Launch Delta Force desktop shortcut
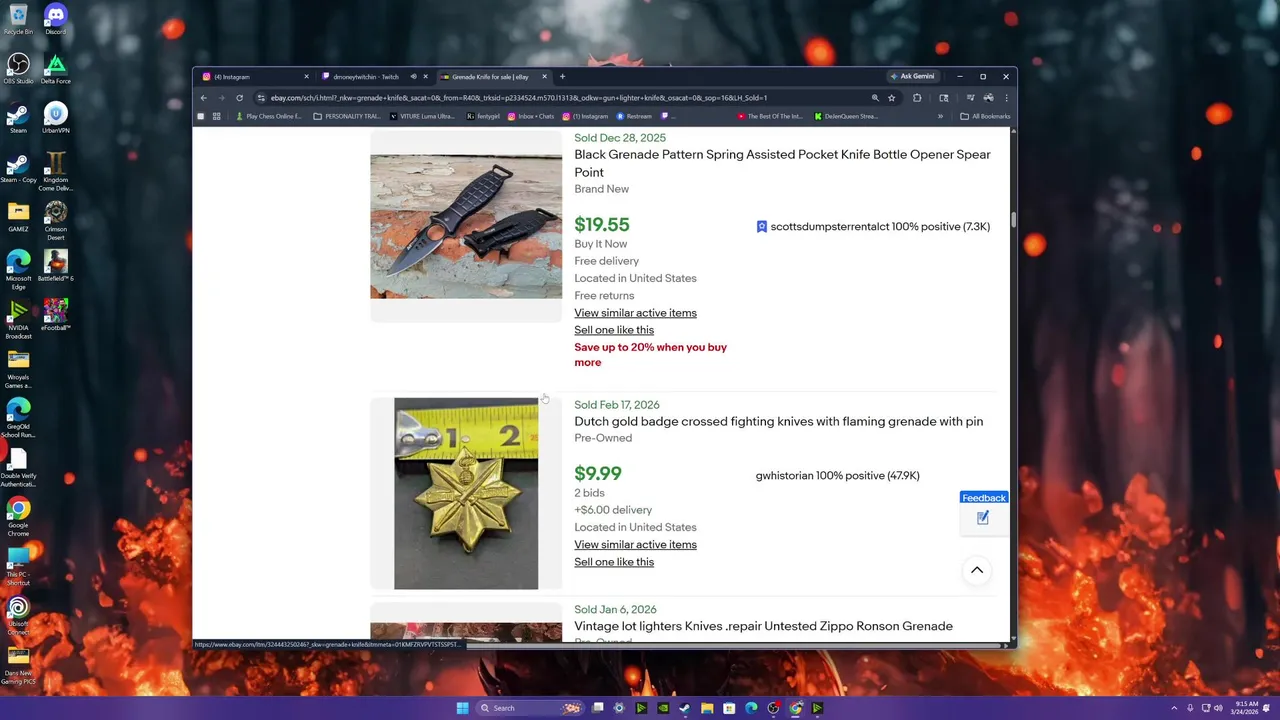Screen dimensions: 1280x720 pos(55,68)
